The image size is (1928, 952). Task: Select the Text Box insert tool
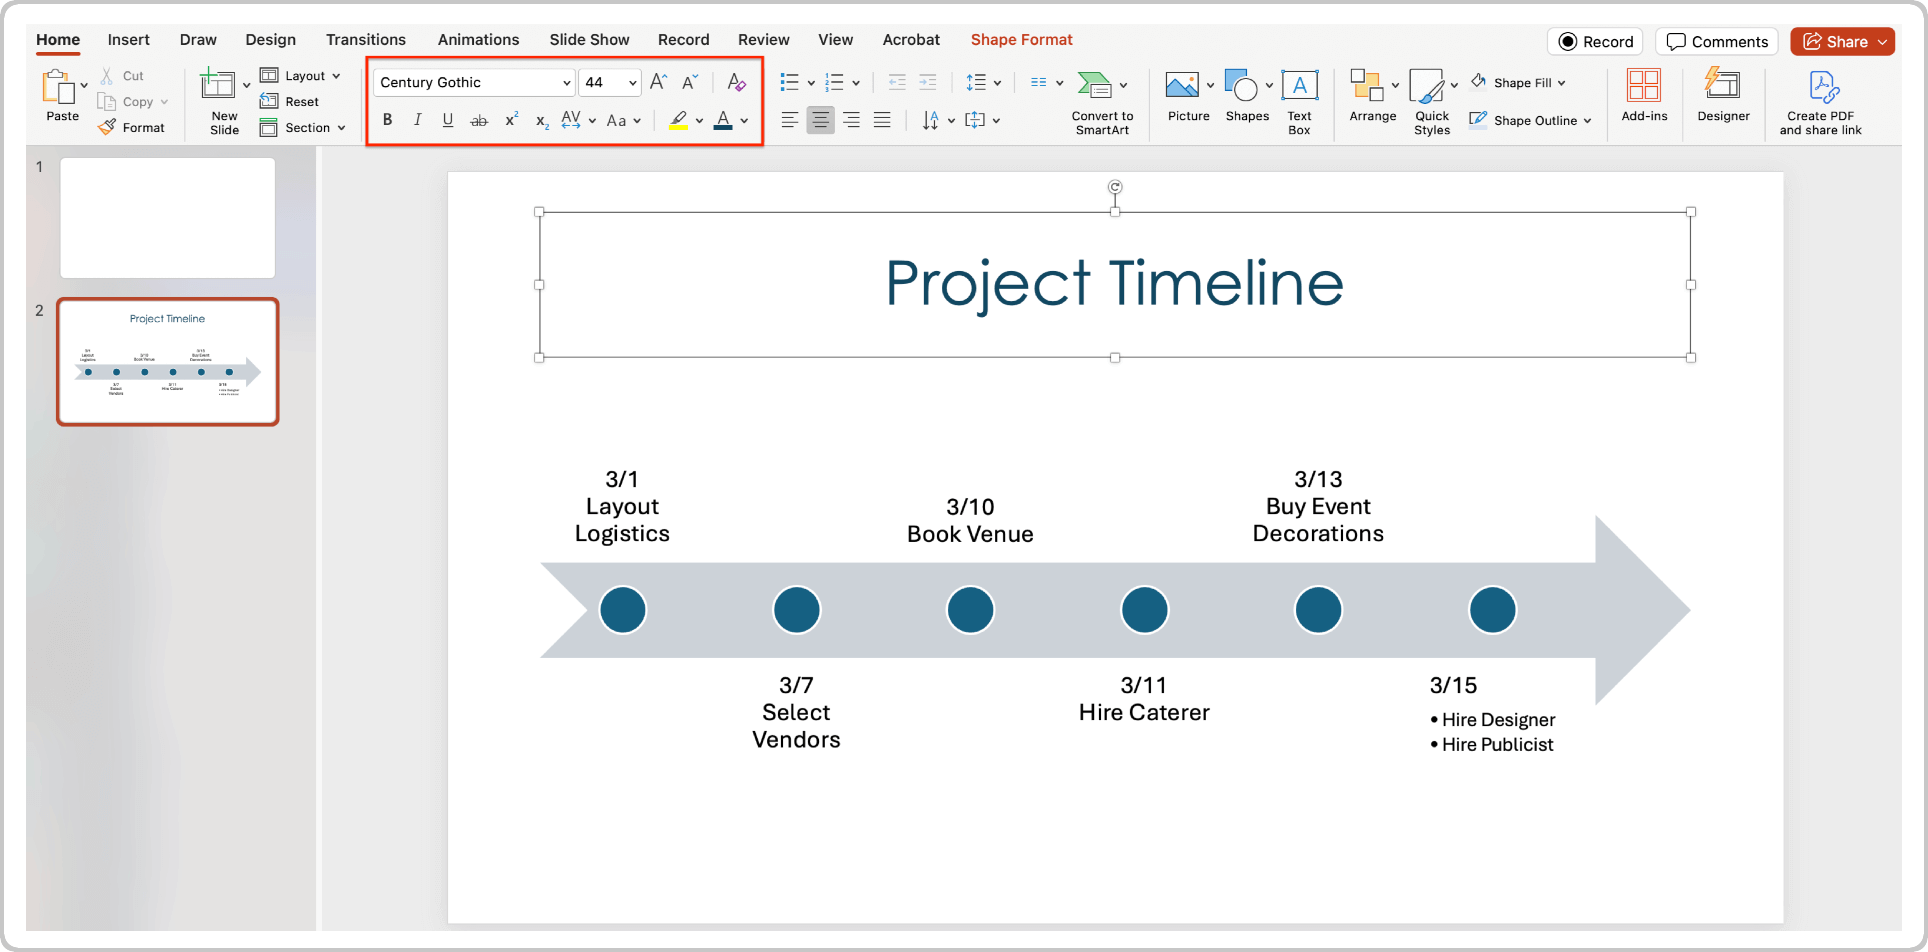1299,98
